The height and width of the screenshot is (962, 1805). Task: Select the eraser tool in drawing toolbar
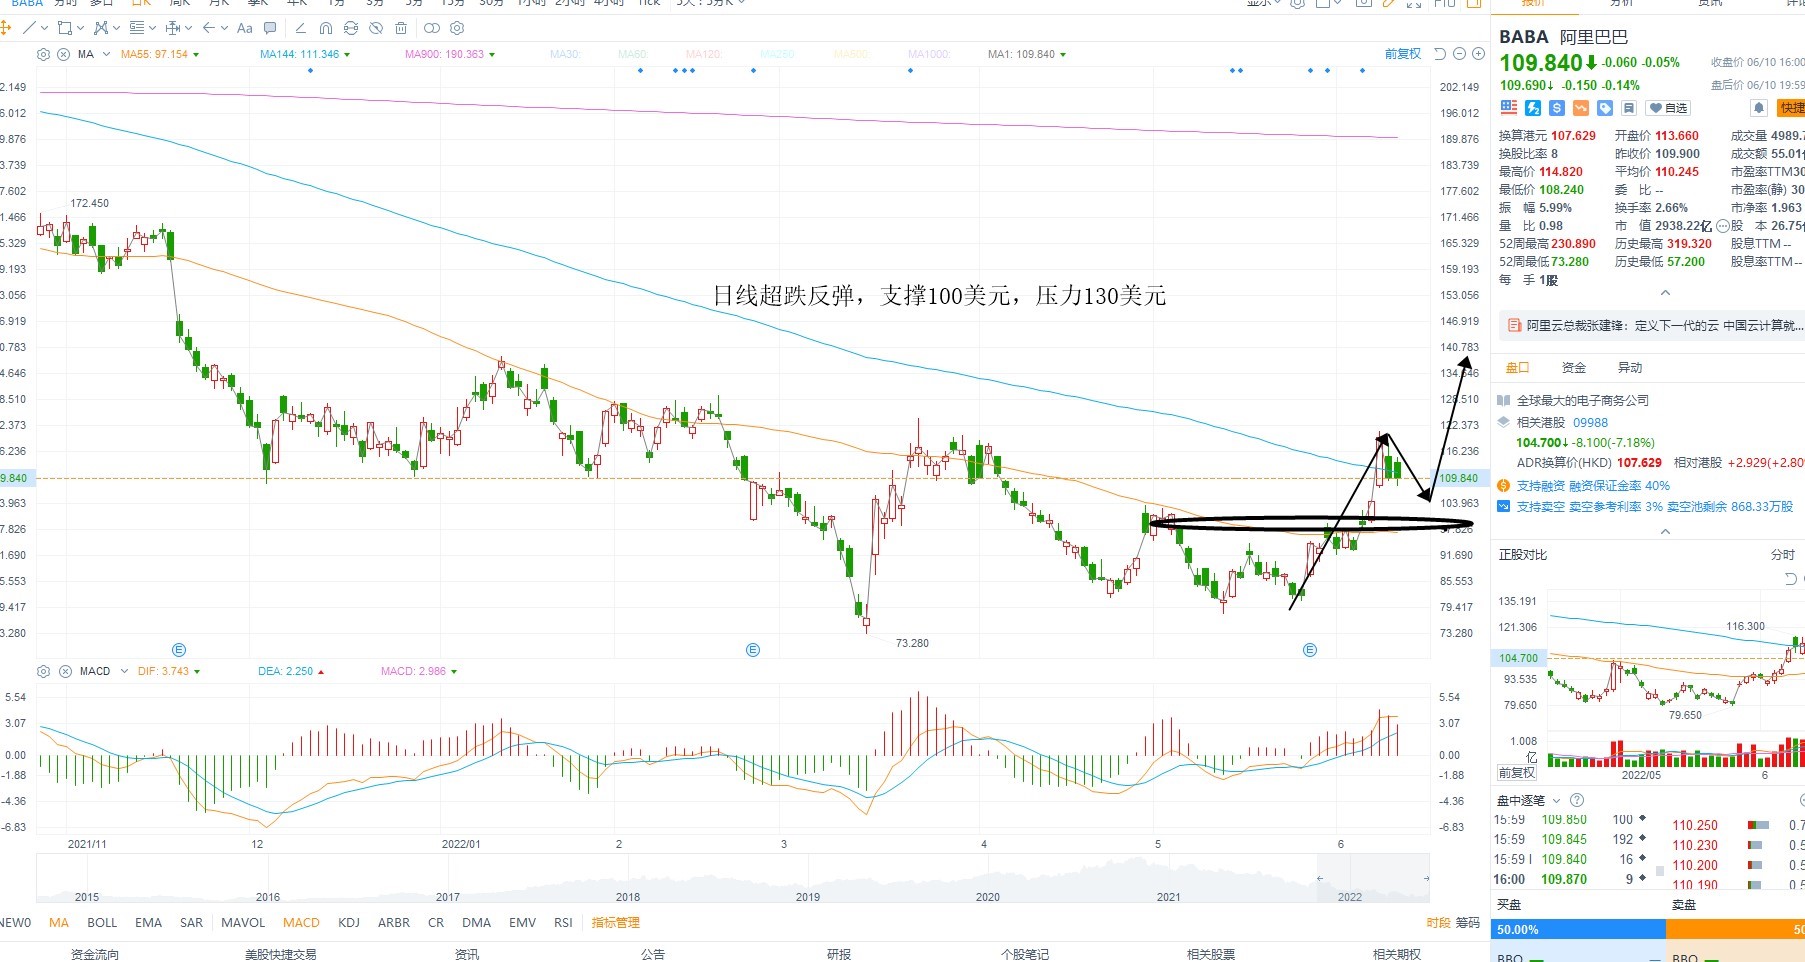point(300,28)
